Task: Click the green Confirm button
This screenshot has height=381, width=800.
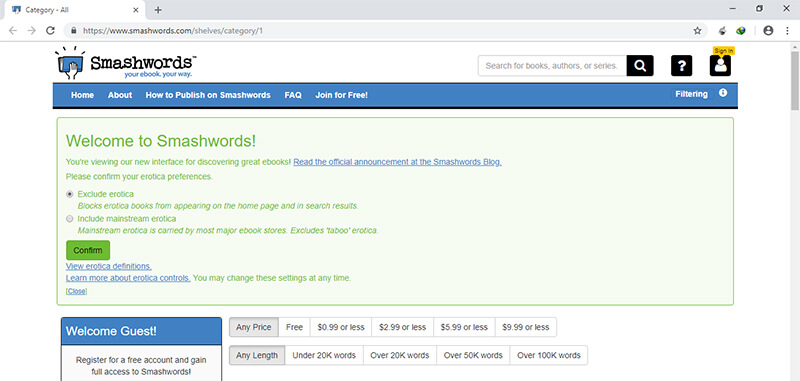Action: click(x=88, y=250)
